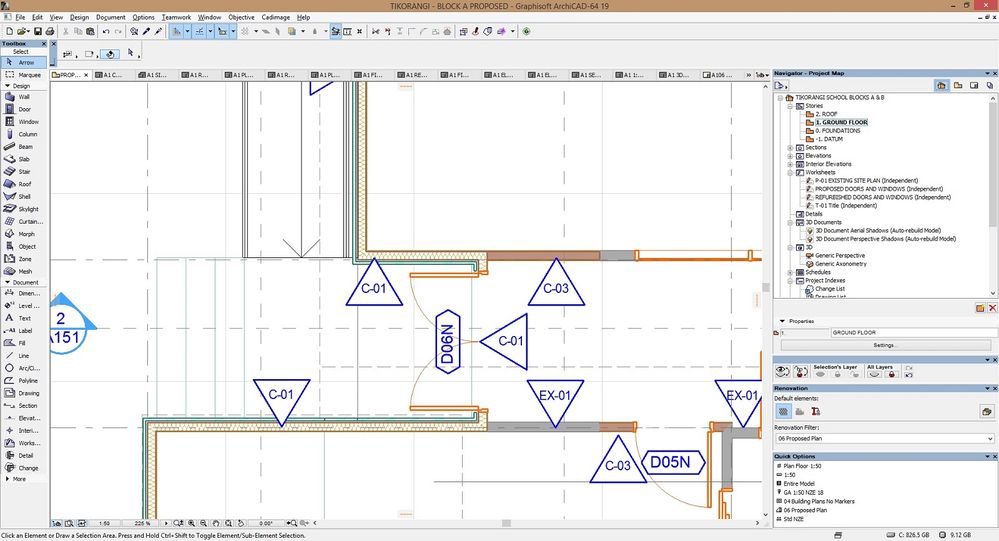Select Generic Perspective in Navigator
This screenshot has height=541, width=999.
840,256
